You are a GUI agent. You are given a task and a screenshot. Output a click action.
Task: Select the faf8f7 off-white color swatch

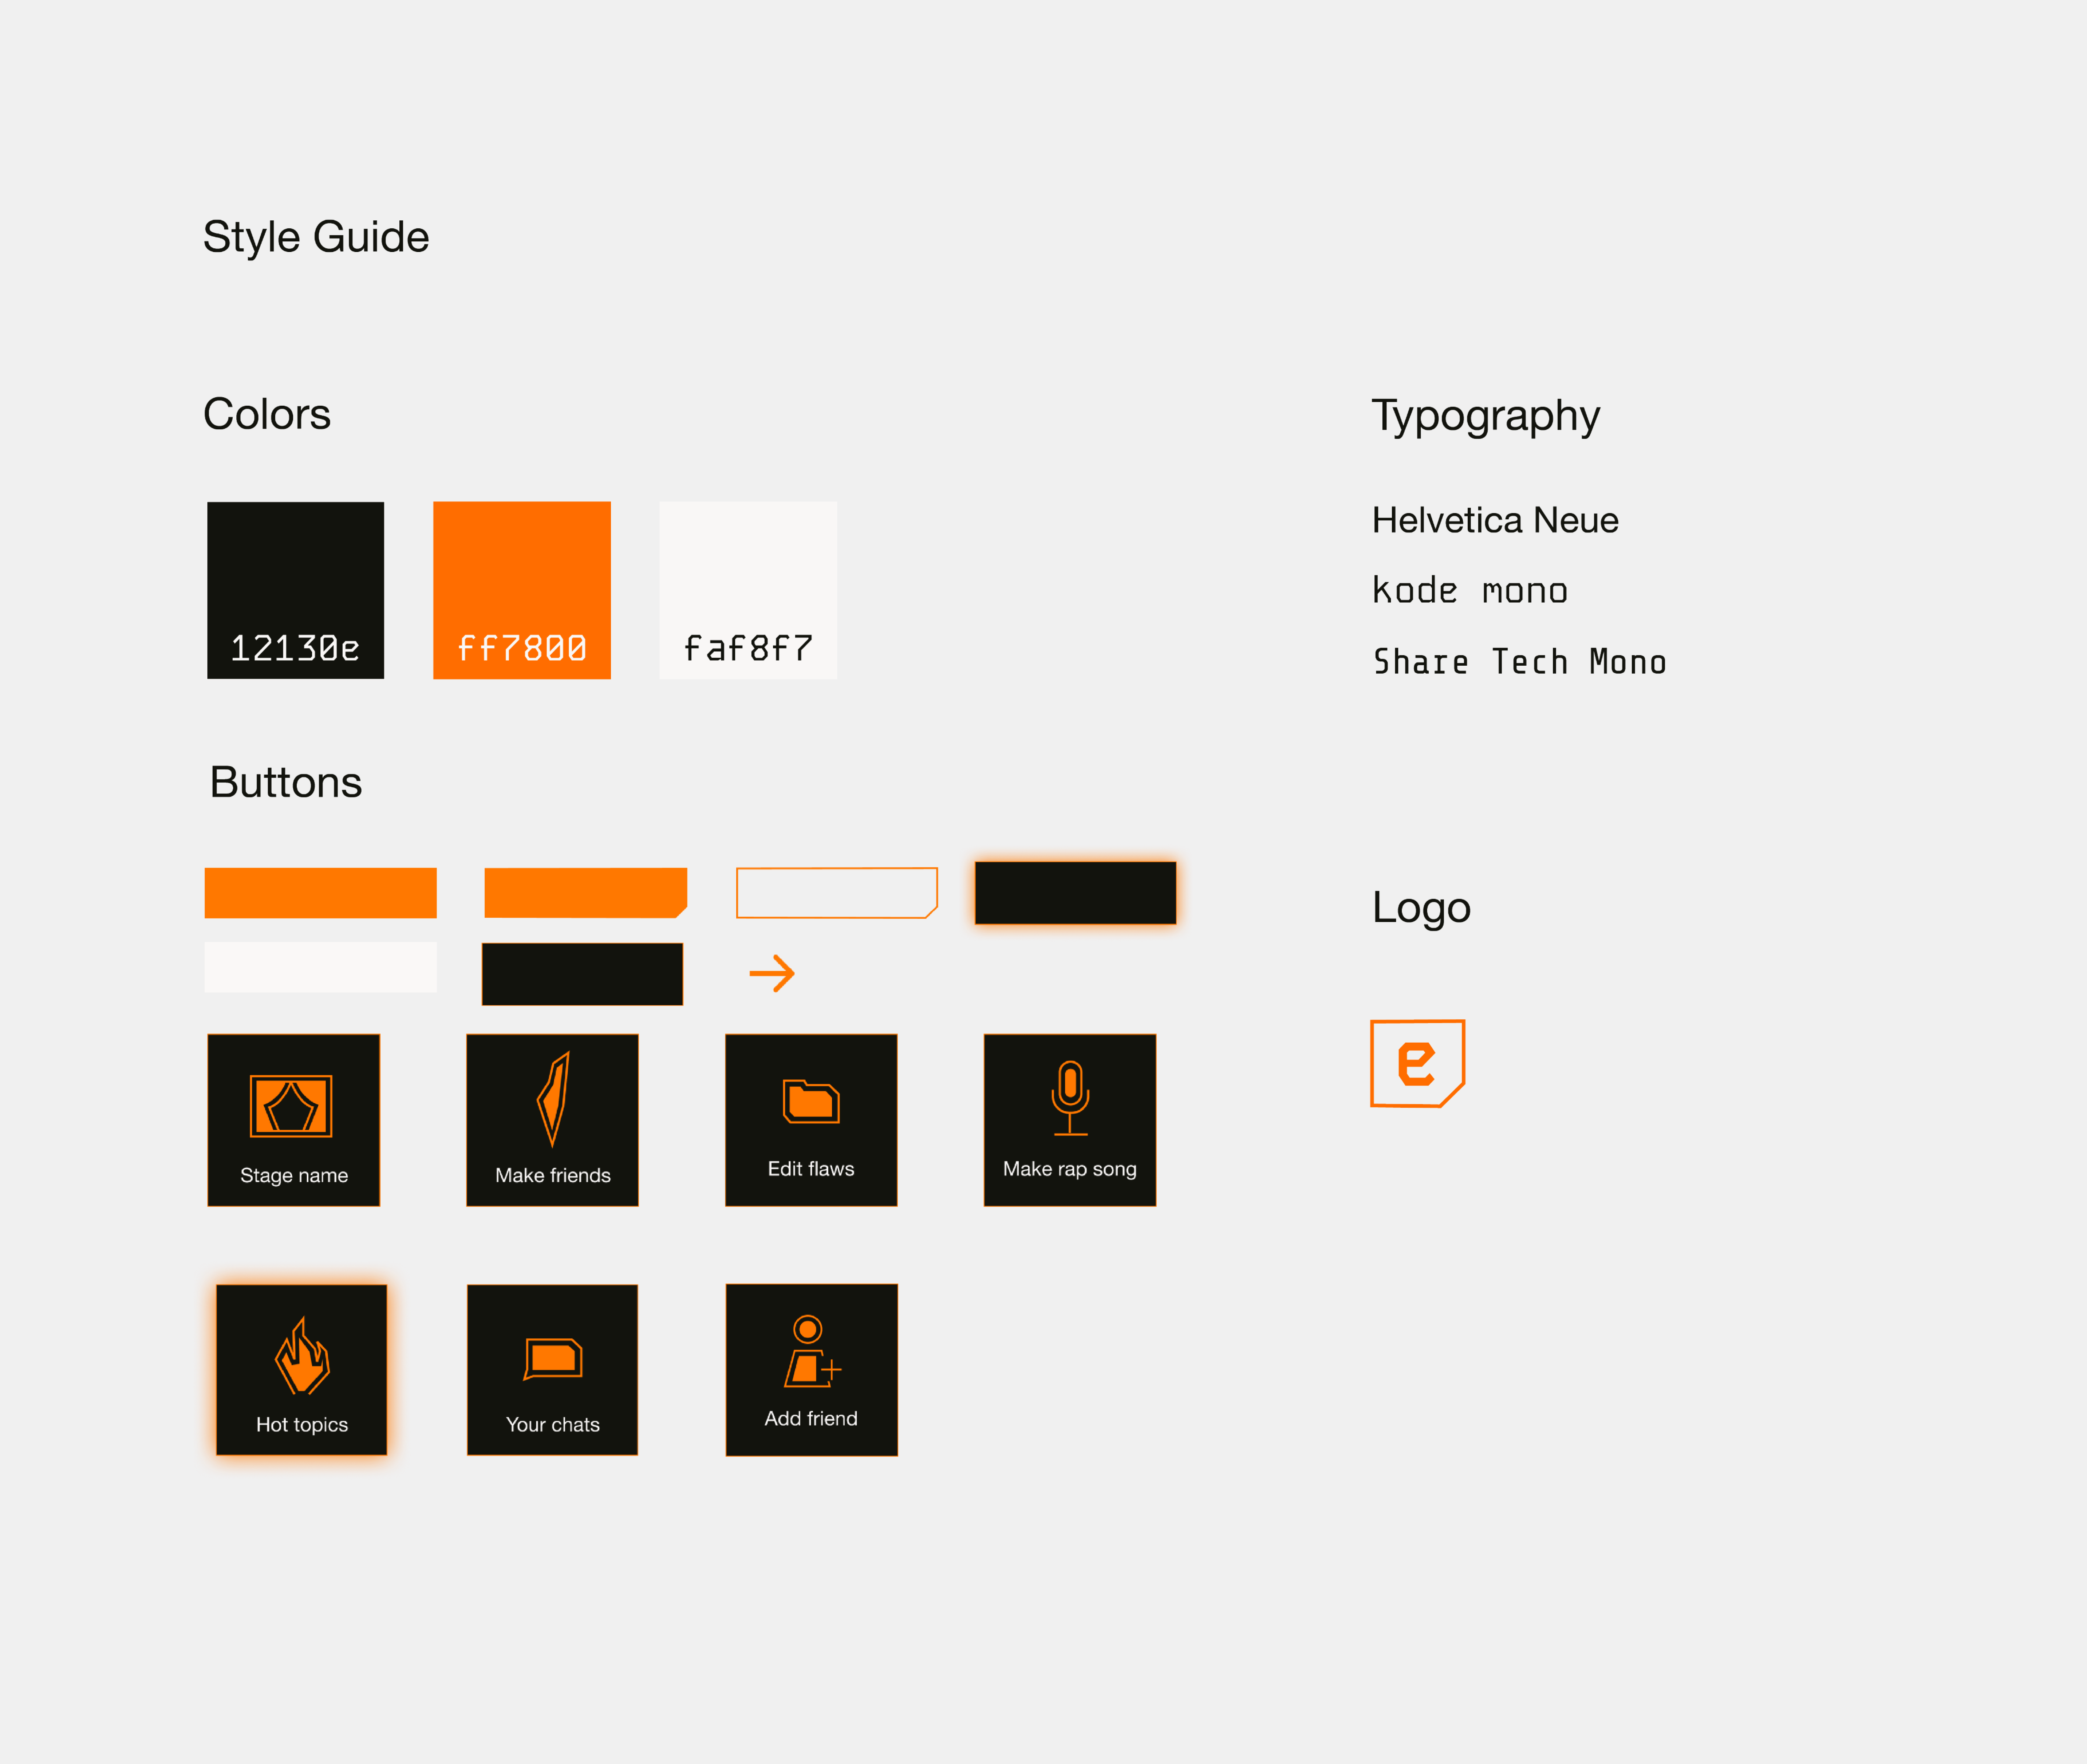click(x=748, y=590)
